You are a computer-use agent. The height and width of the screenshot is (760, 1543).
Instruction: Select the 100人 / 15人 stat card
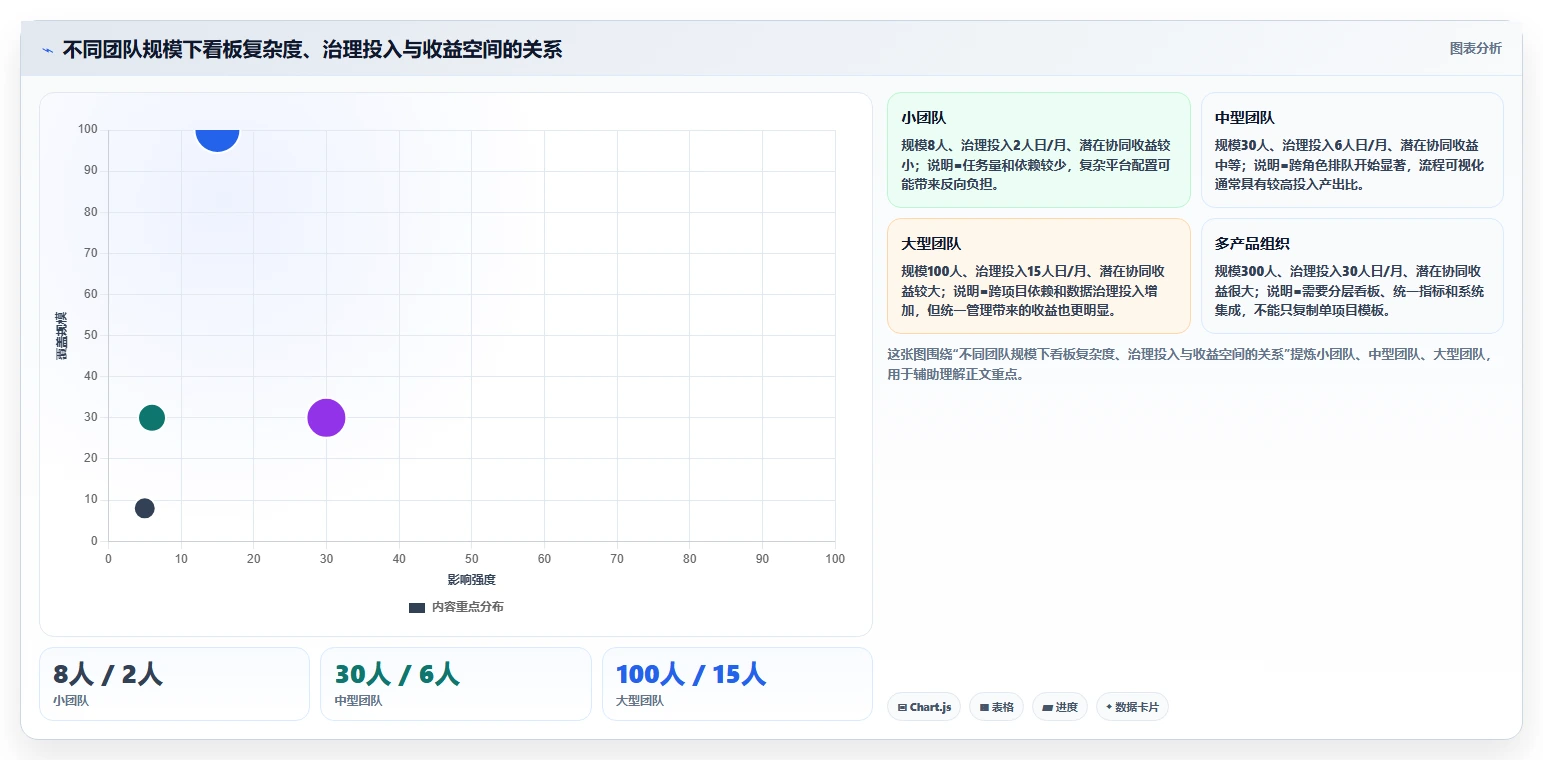tap(737, 684)
